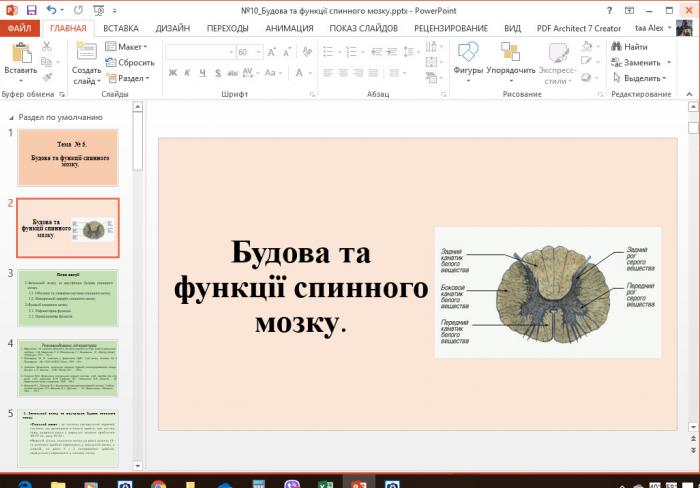Click the Упорядочить (Arrange) icon
The image size is (700, 488).
(511, 52)
